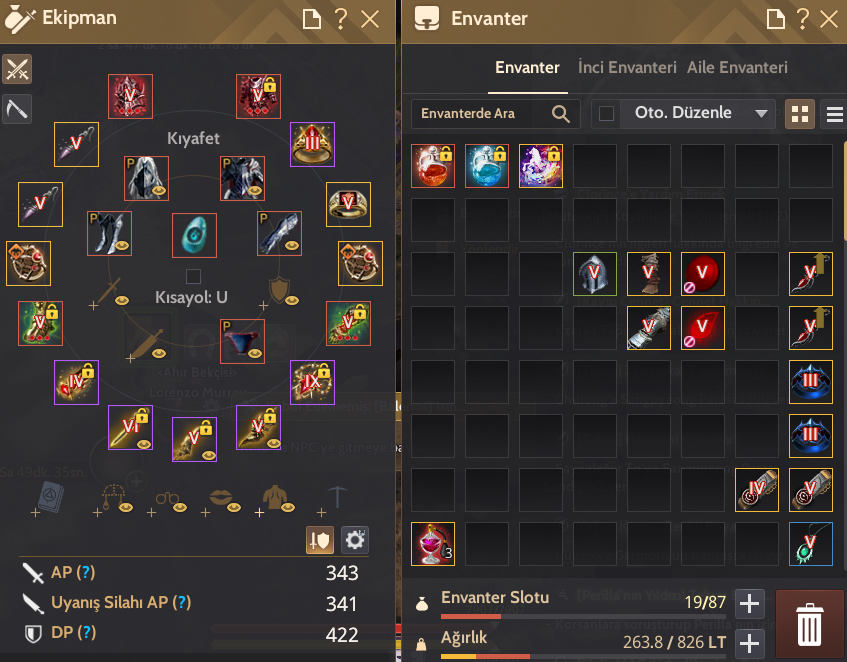Switch inventory to list view

coord(835,114)
